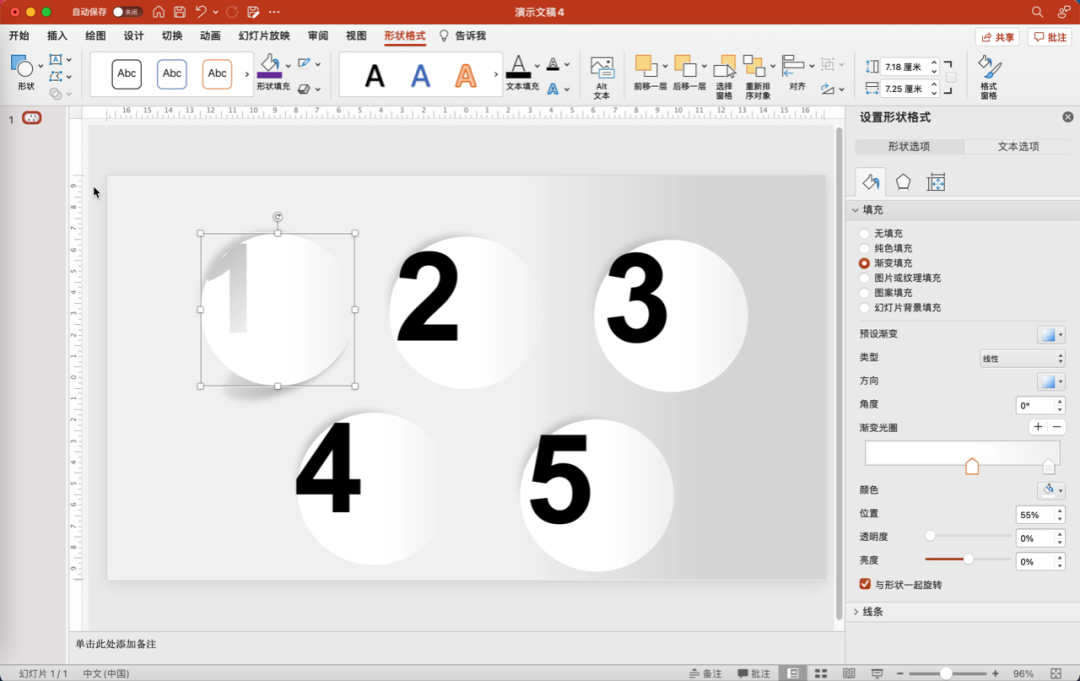Switch to normal view in status bar
Viewport: 1080px width, 681px height.
point(793,673)
